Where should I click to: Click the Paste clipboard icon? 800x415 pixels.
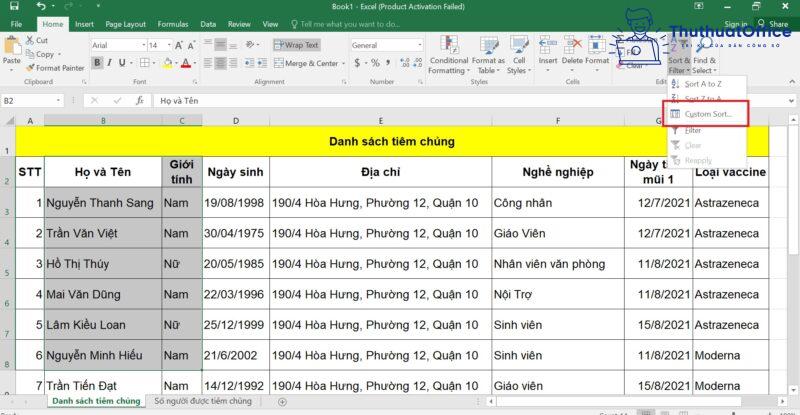11,45
